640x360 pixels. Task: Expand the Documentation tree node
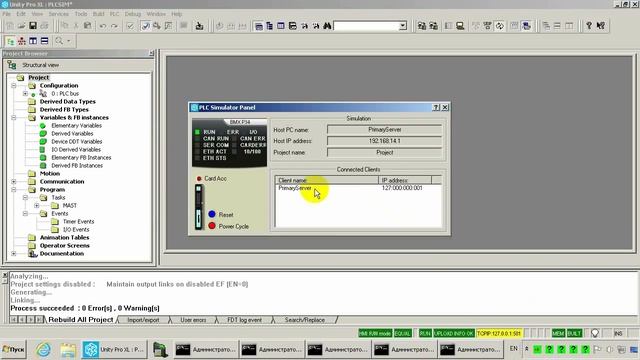point(14,253)
